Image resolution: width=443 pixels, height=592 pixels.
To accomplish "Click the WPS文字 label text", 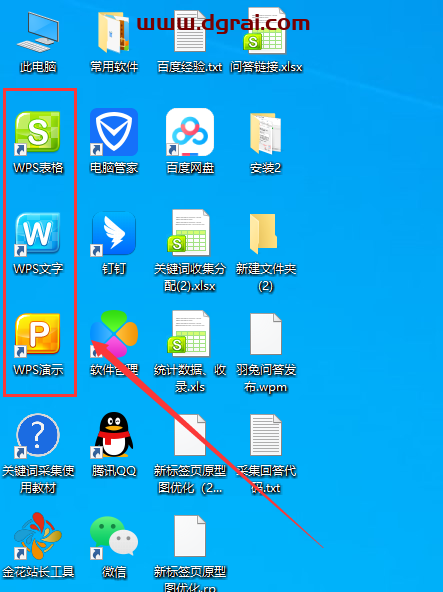I will pyautogui.click(x=38, y=269).
